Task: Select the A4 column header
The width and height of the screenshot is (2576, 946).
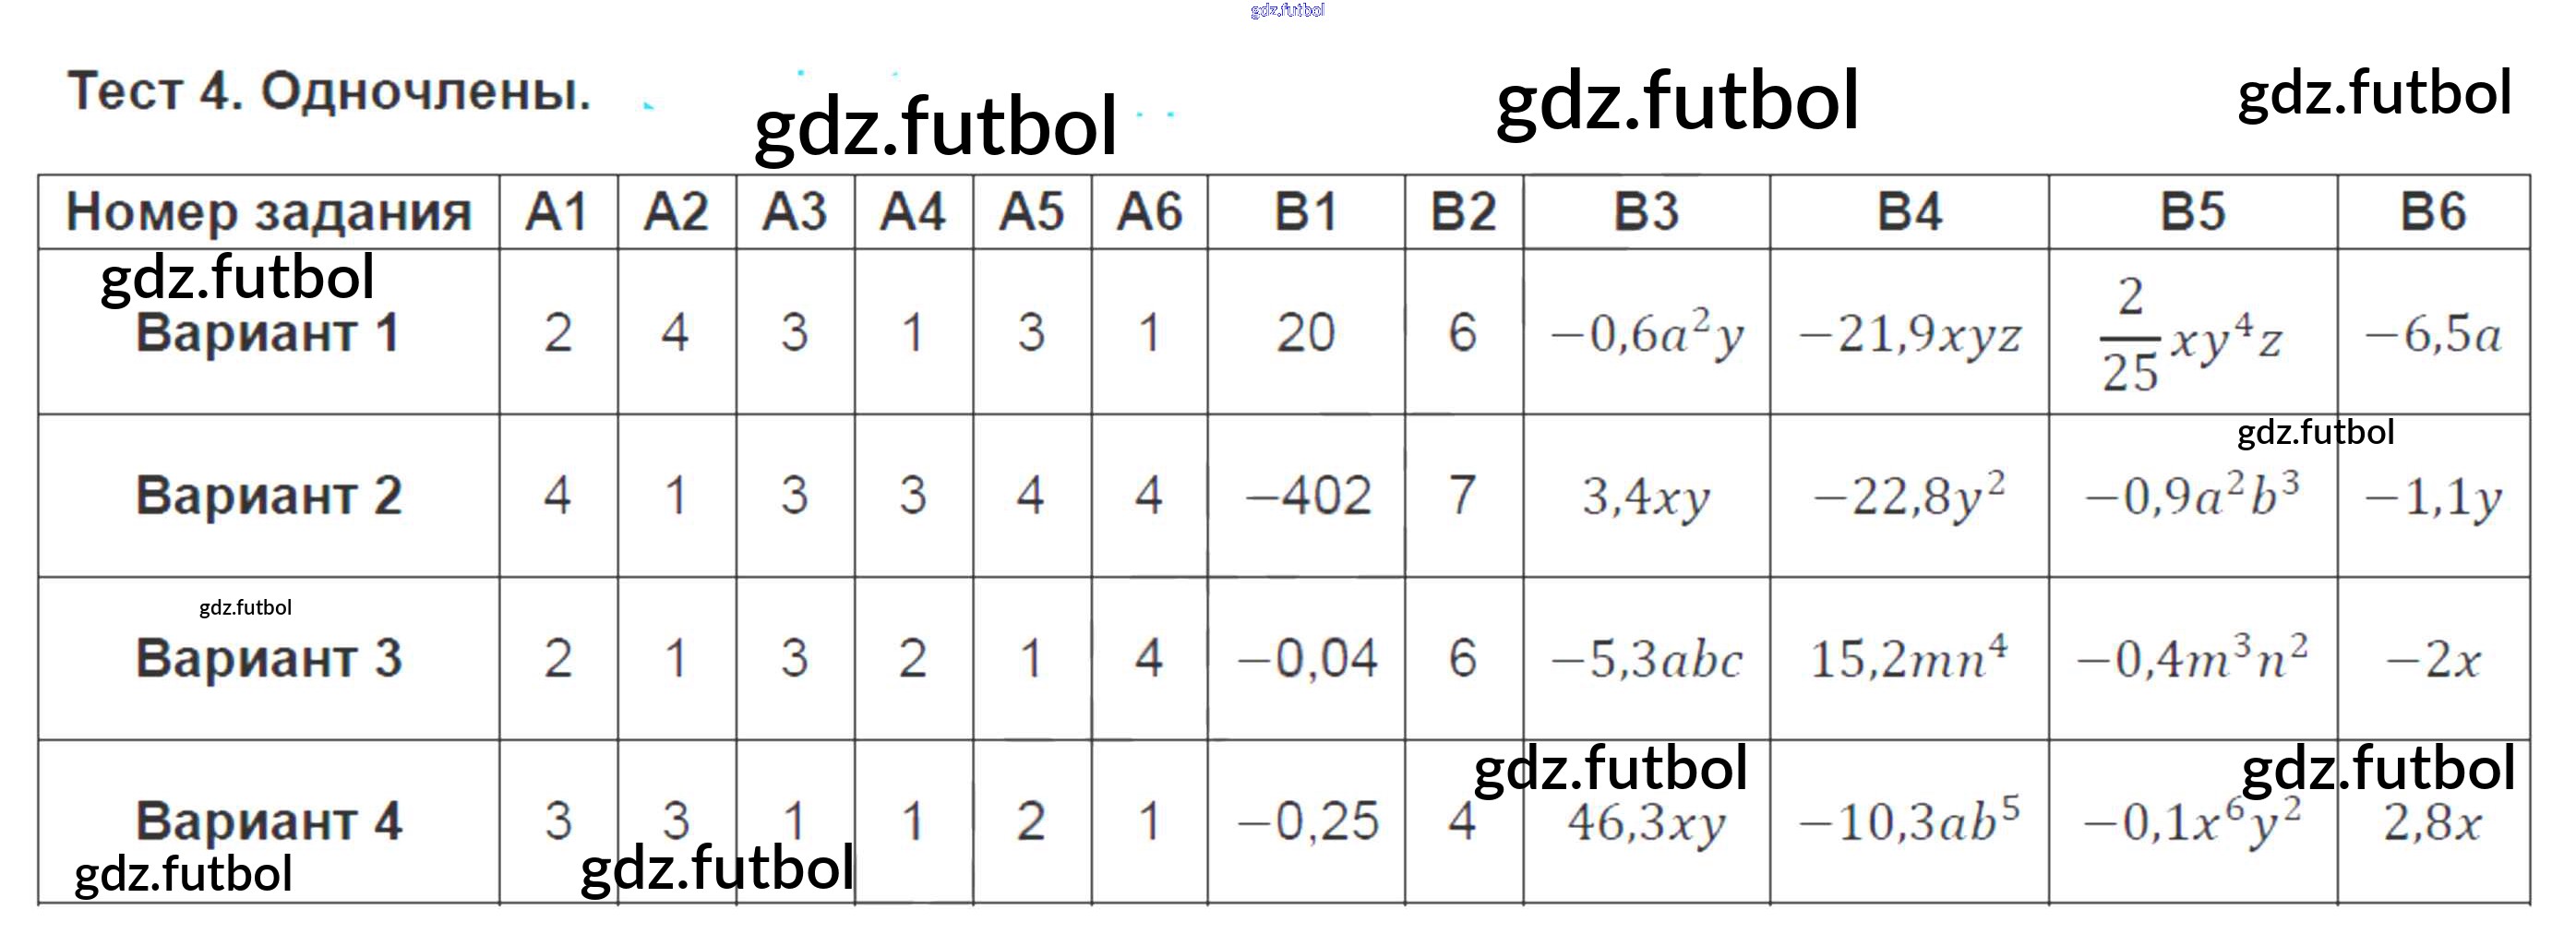Action: pyautogui.click(x=912, y=212)
